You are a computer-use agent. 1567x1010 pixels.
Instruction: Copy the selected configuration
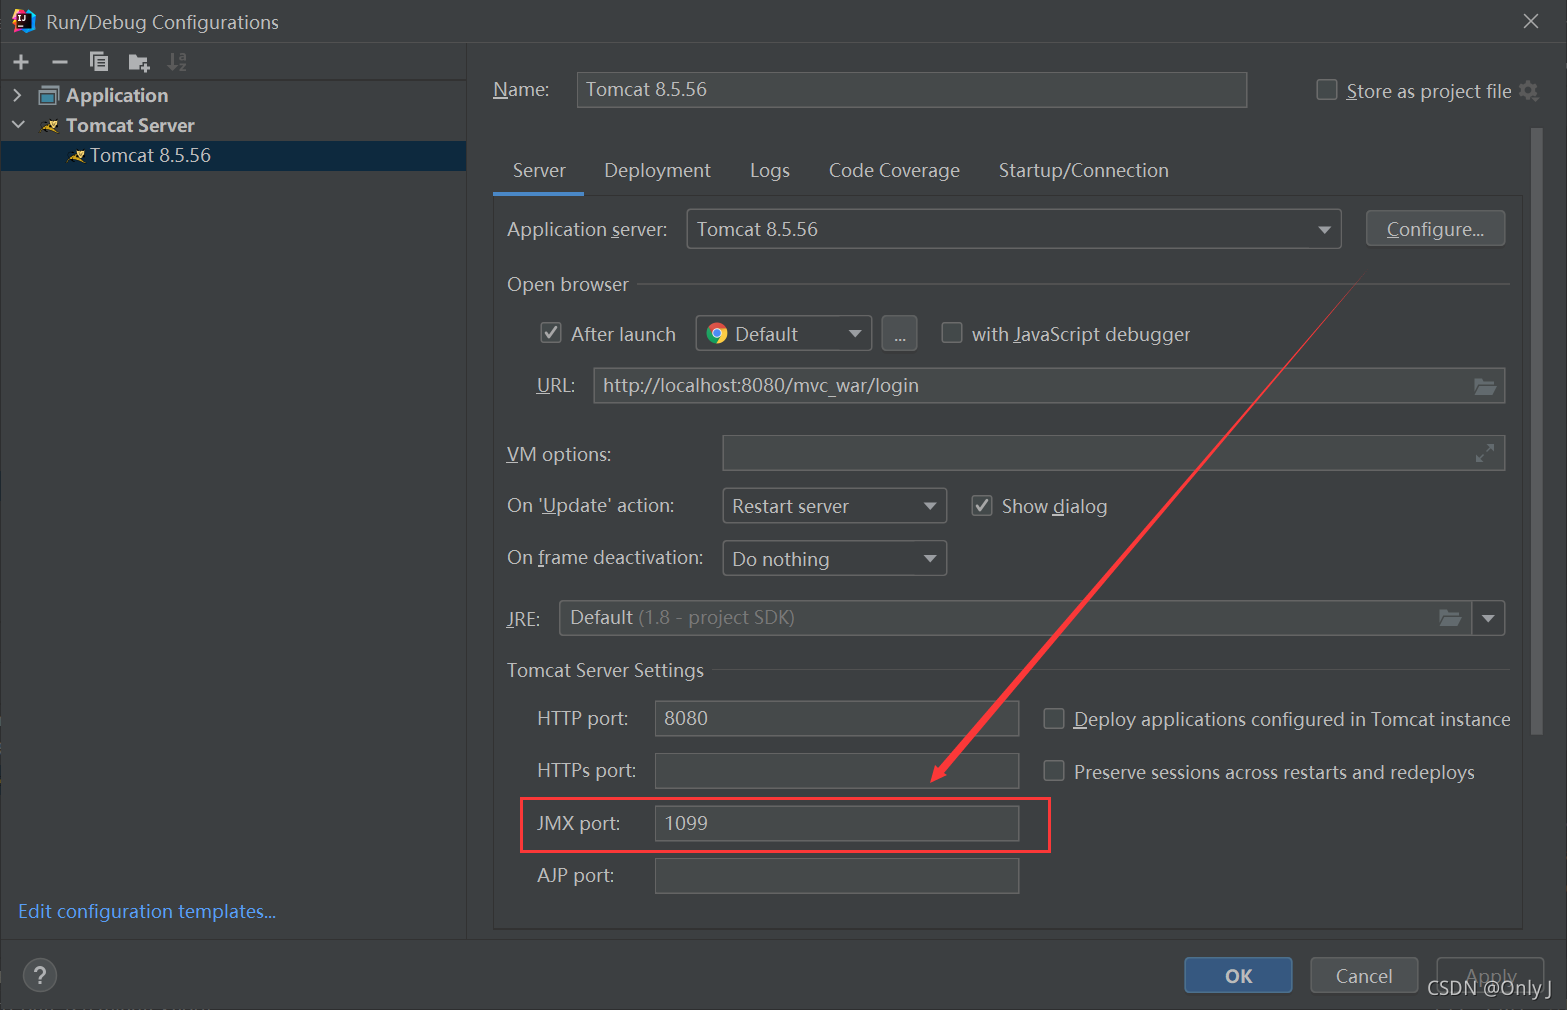click(x=99, y=62)
